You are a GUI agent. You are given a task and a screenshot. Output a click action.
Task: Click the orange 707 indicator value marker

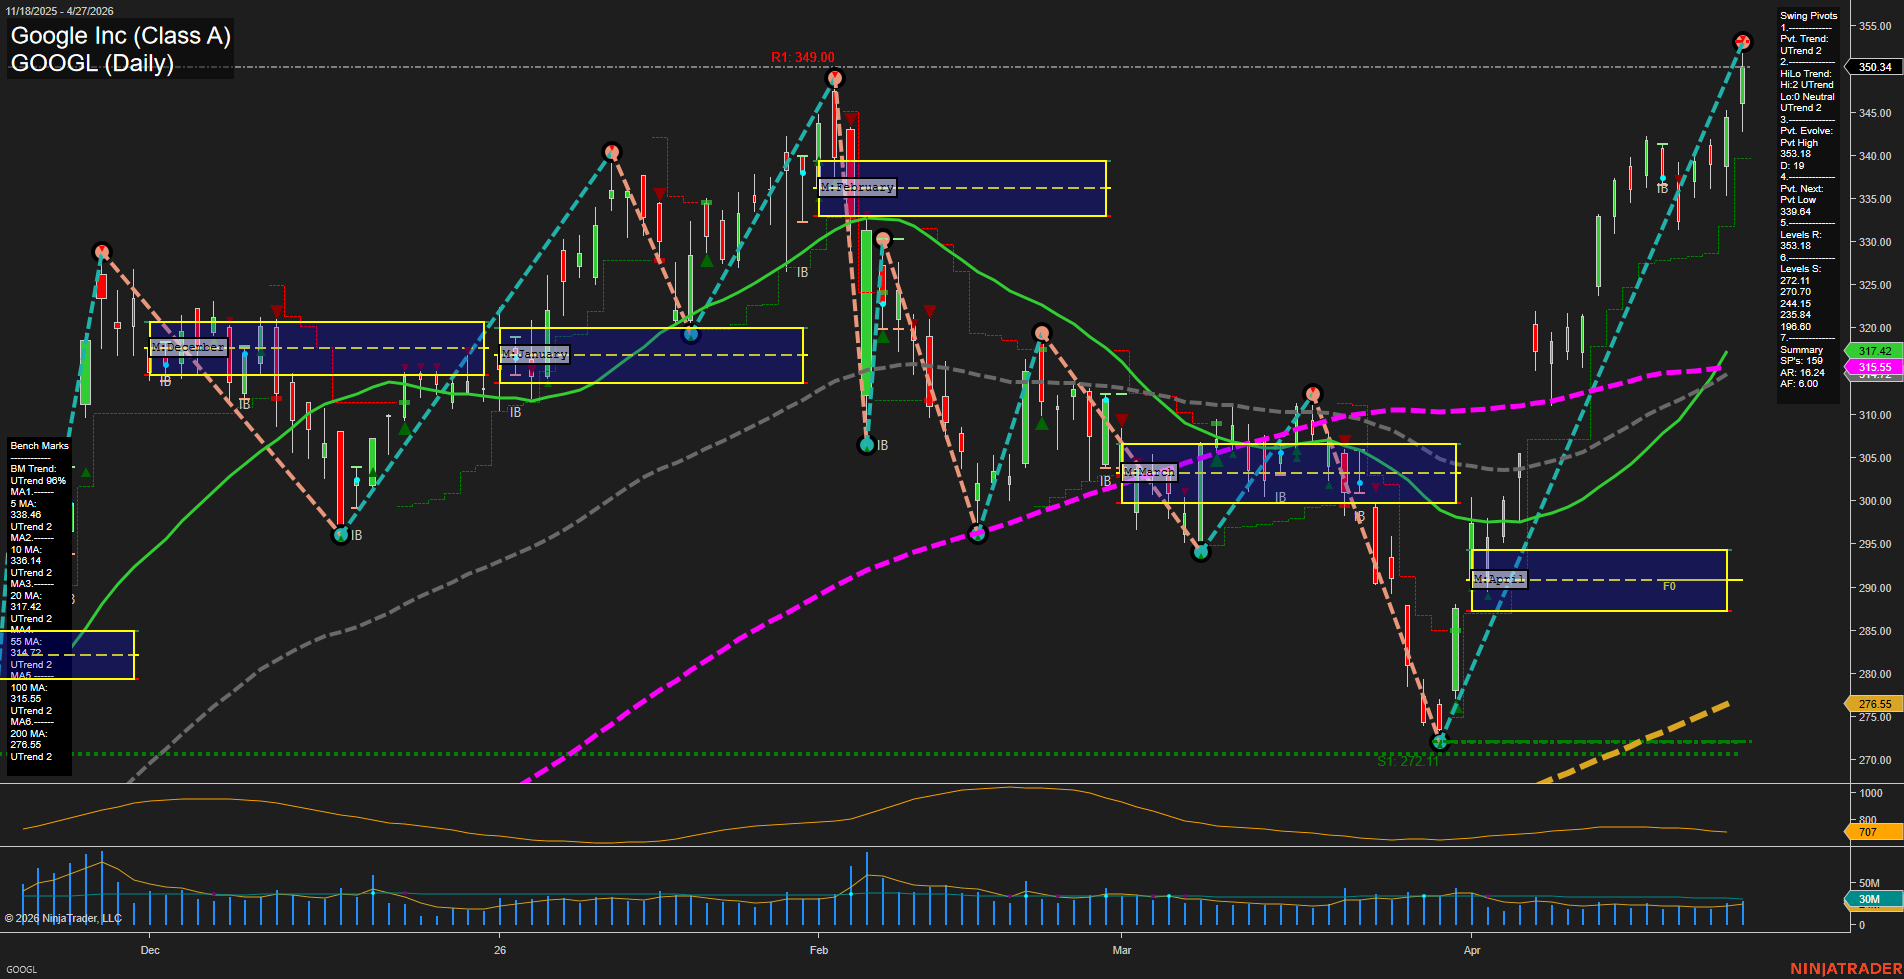[1867, 832]
